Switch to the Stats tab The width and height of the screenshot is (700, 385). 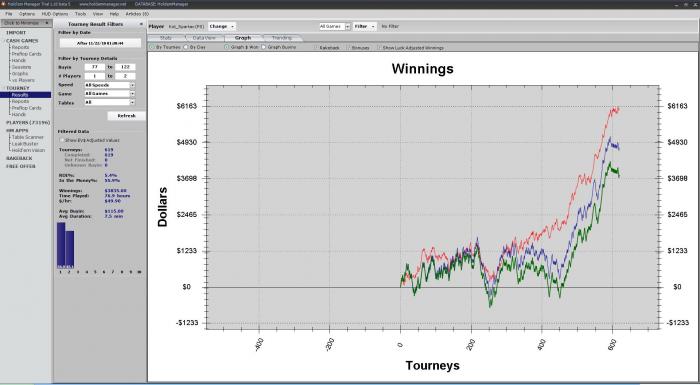[x=166, y=38]
